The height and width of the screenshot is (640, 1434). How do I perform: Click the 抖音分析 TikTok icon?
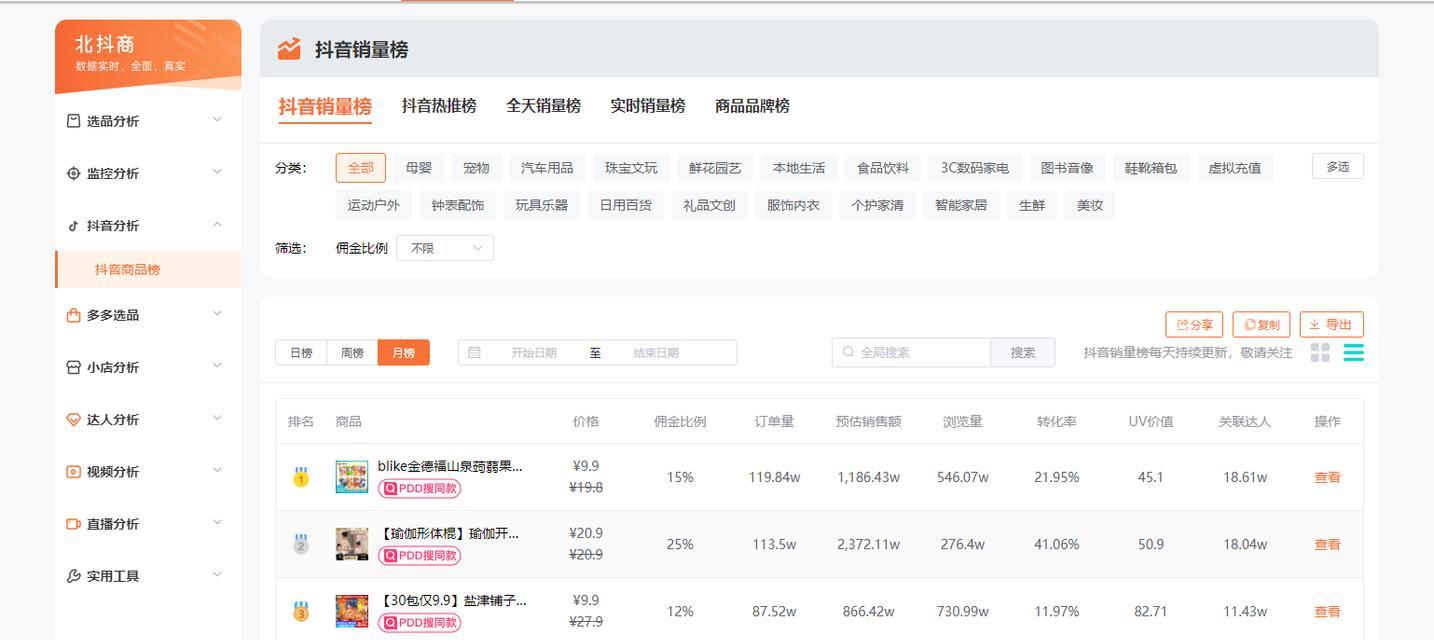(x=73, y=226)
